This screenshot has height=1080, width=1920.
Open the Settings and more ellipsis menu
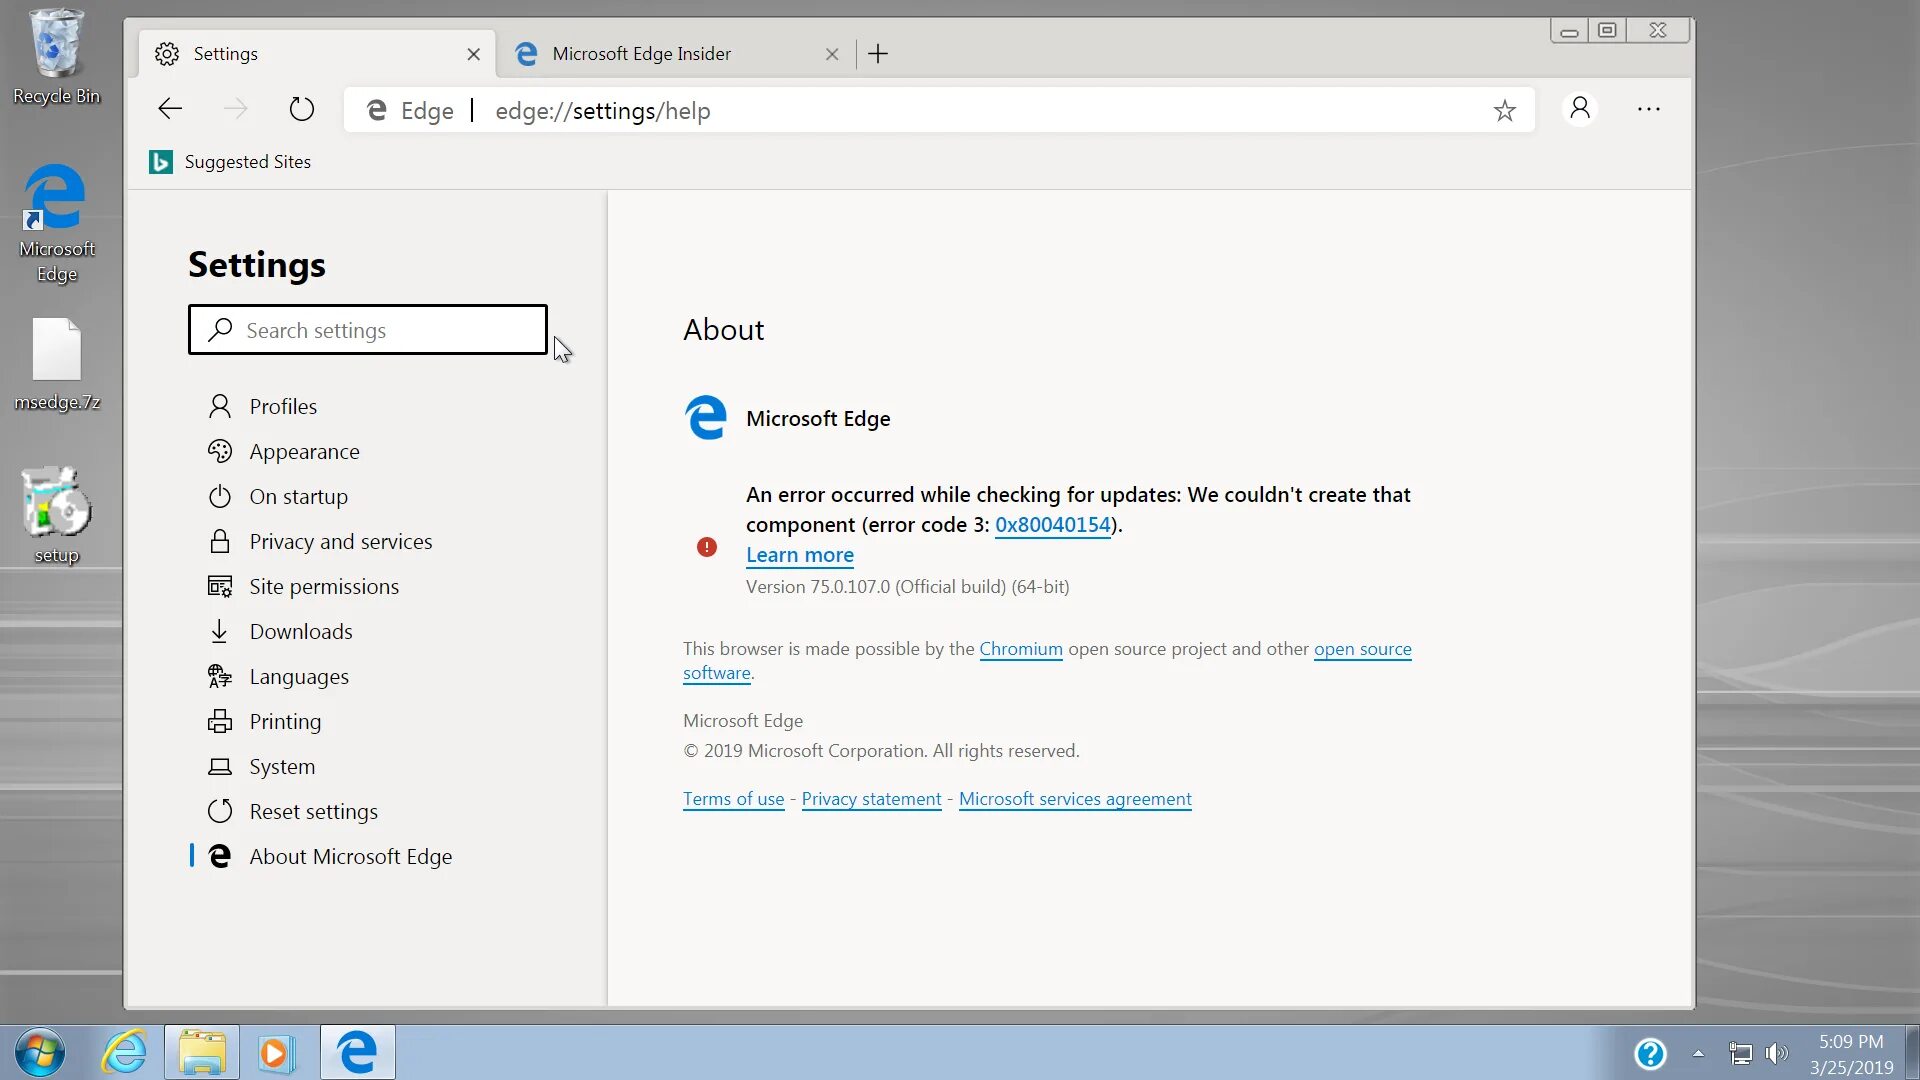tap(1648, 109)
